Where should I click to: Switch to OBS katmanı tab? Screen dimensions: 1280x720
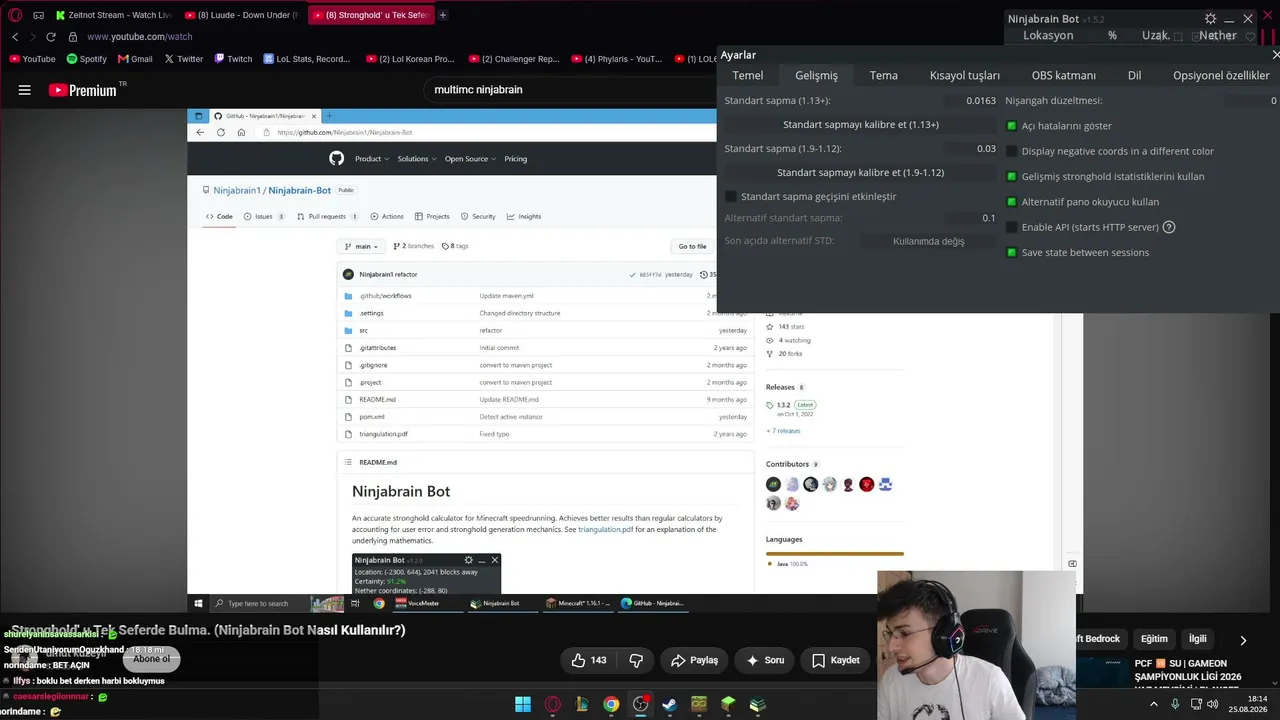[x=1064, y=76]
